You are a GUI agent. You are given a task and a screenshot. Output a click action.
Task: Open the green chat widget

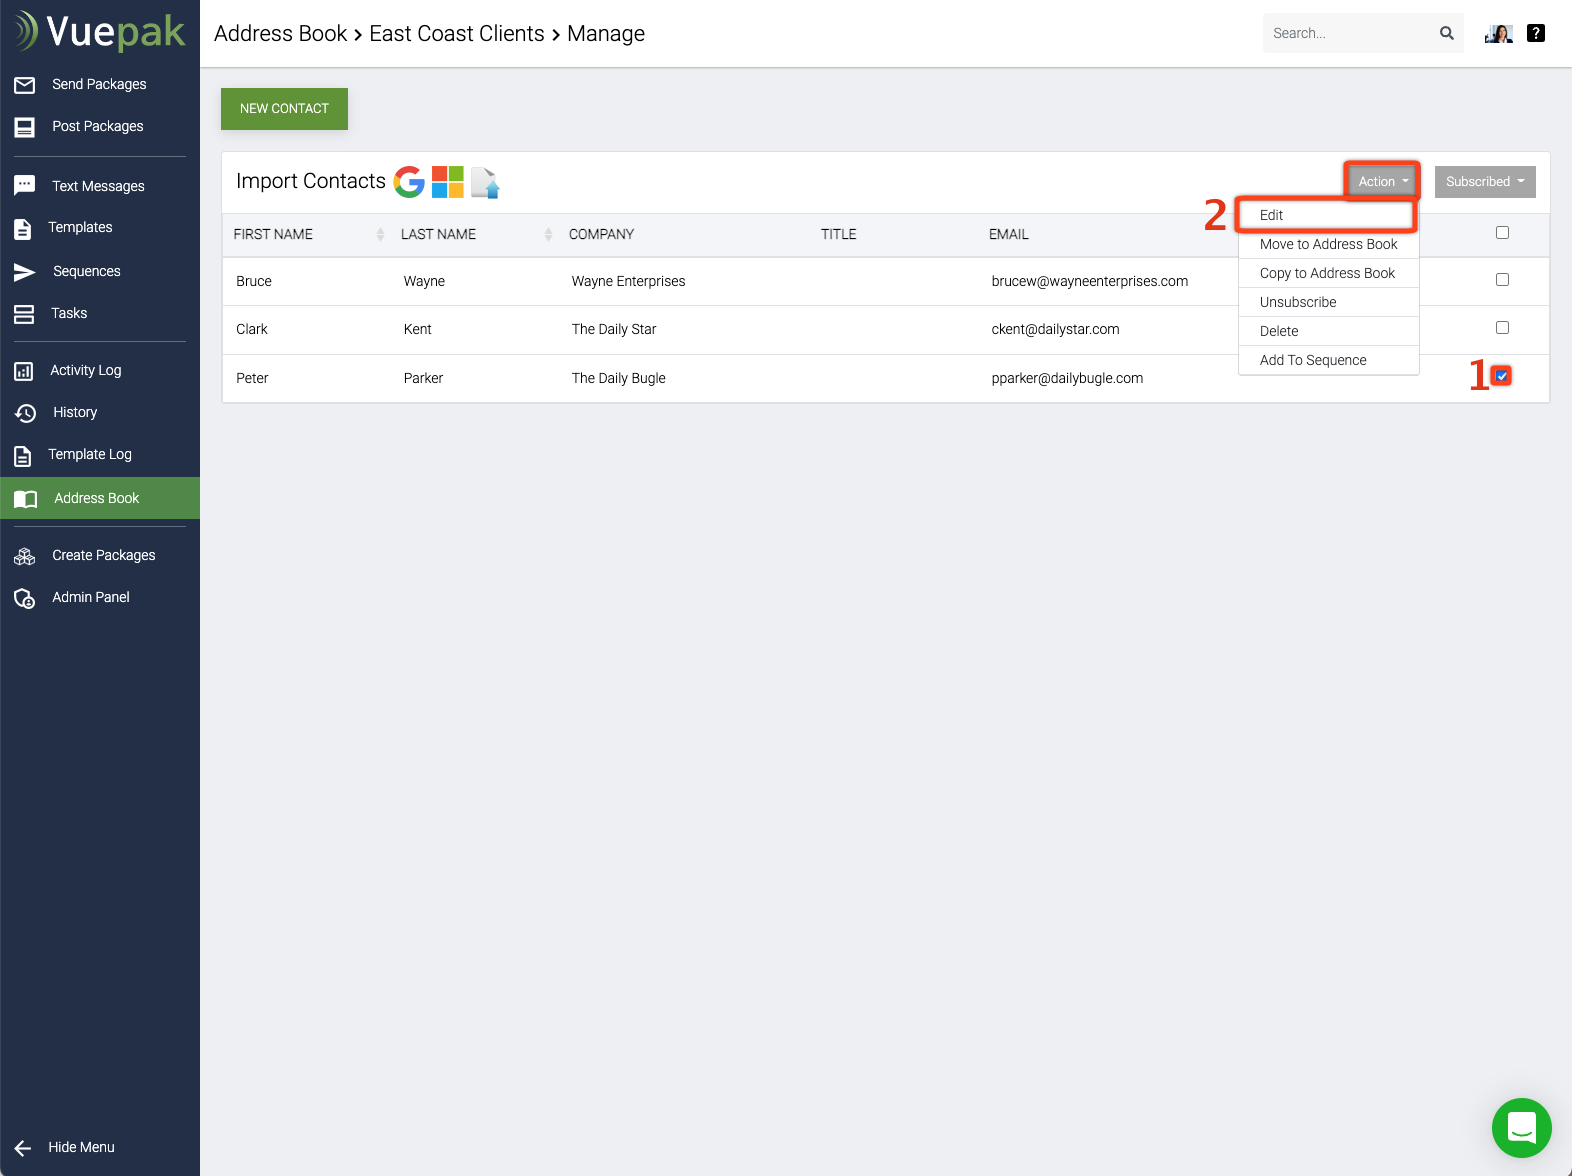[1521, 1128]
